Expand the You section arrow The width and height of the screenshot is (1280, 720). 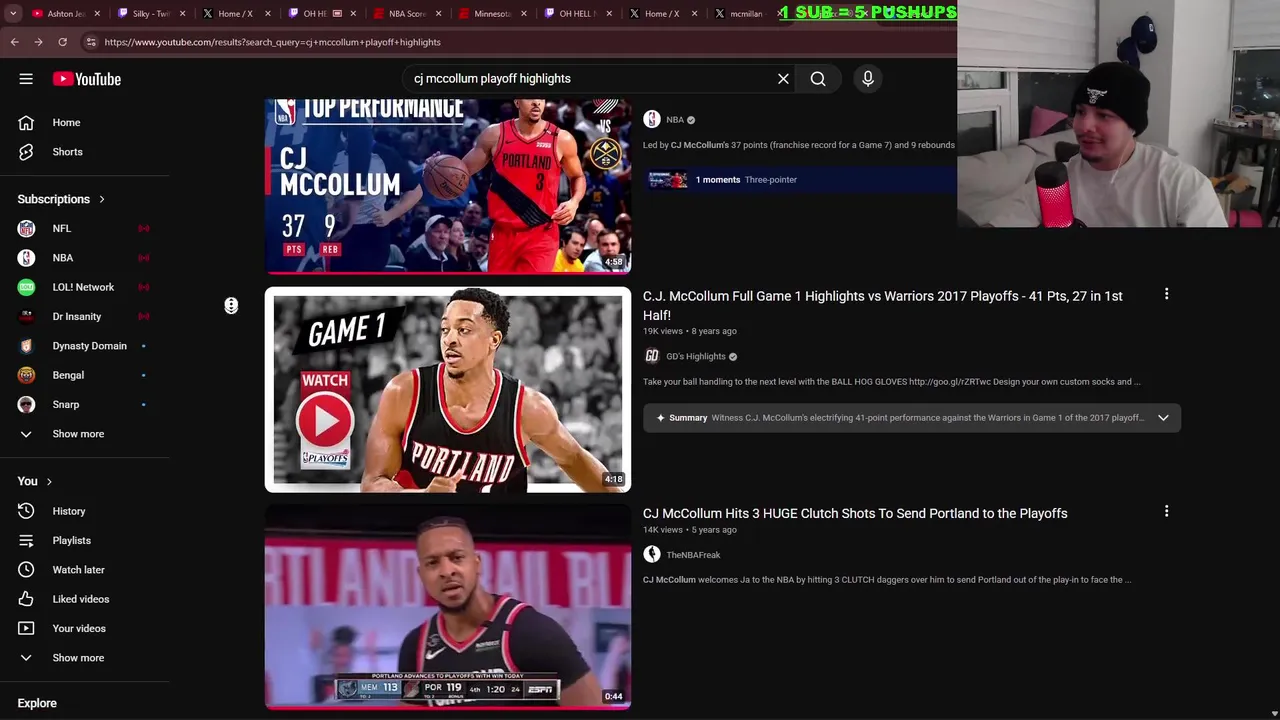[48, 482]
